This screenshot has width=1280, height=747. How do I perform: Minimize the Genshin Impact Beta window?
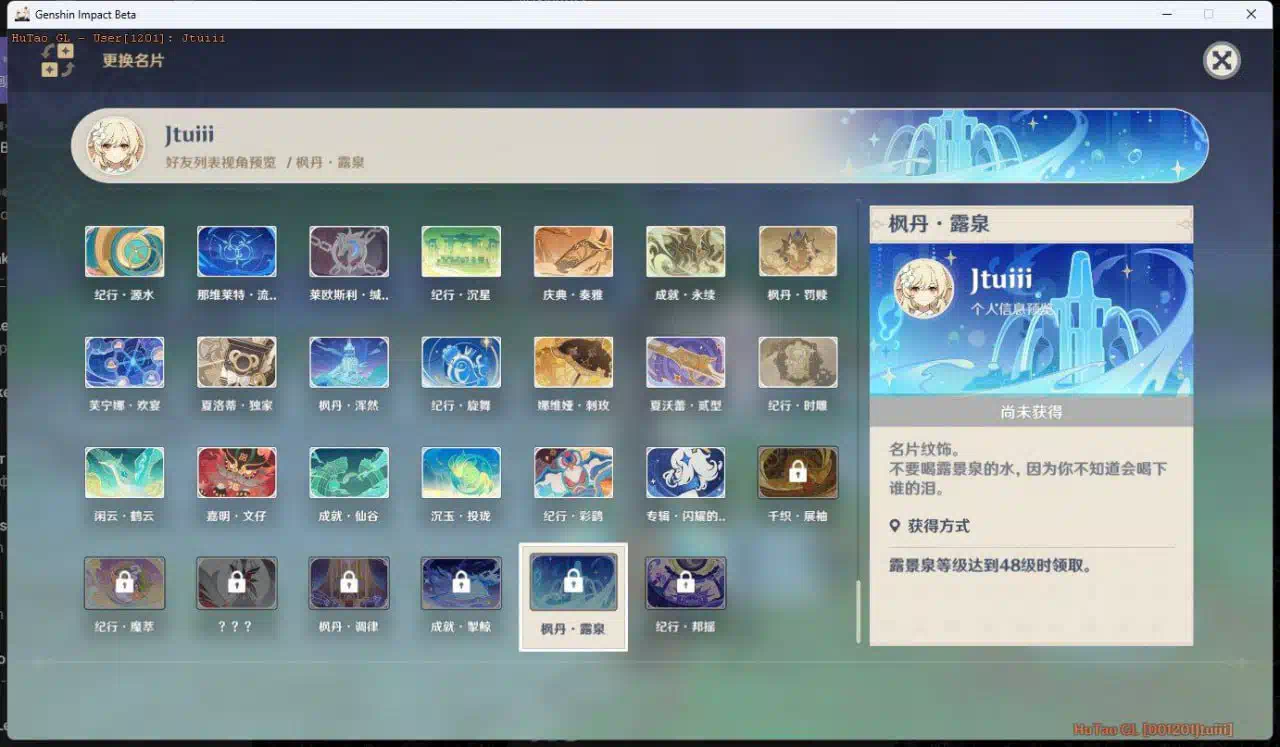point(1166,14)
